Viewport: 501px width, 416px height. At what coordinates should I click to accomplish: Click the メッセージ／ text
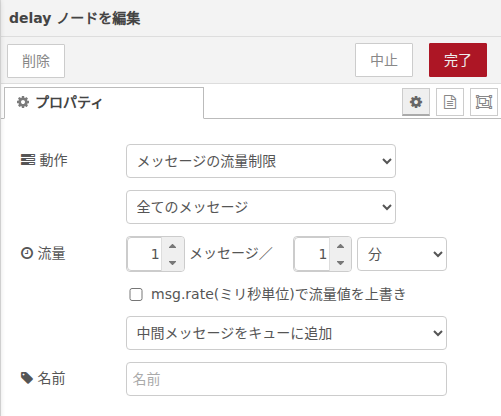tap(232, 254)
